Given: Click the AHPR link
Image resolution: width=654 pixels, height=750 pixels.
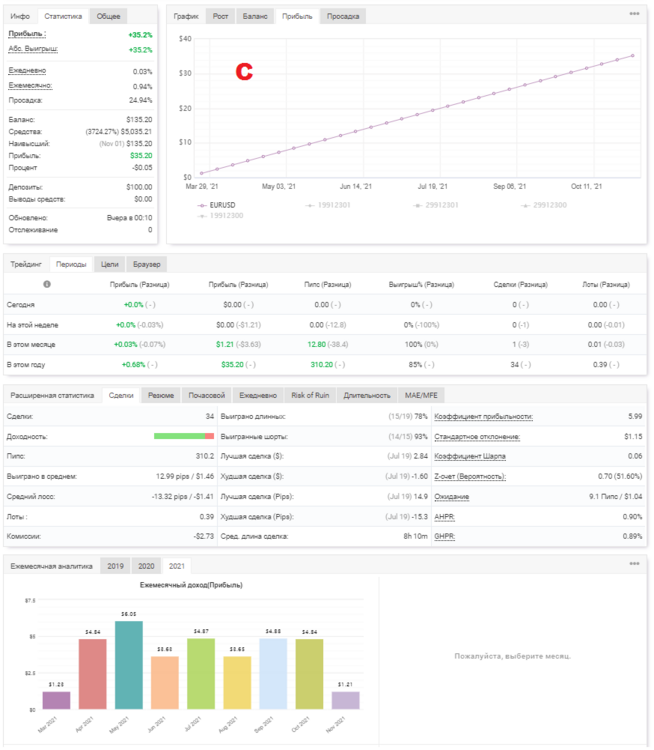Looking at the screenshot, I should click(444, 517).
